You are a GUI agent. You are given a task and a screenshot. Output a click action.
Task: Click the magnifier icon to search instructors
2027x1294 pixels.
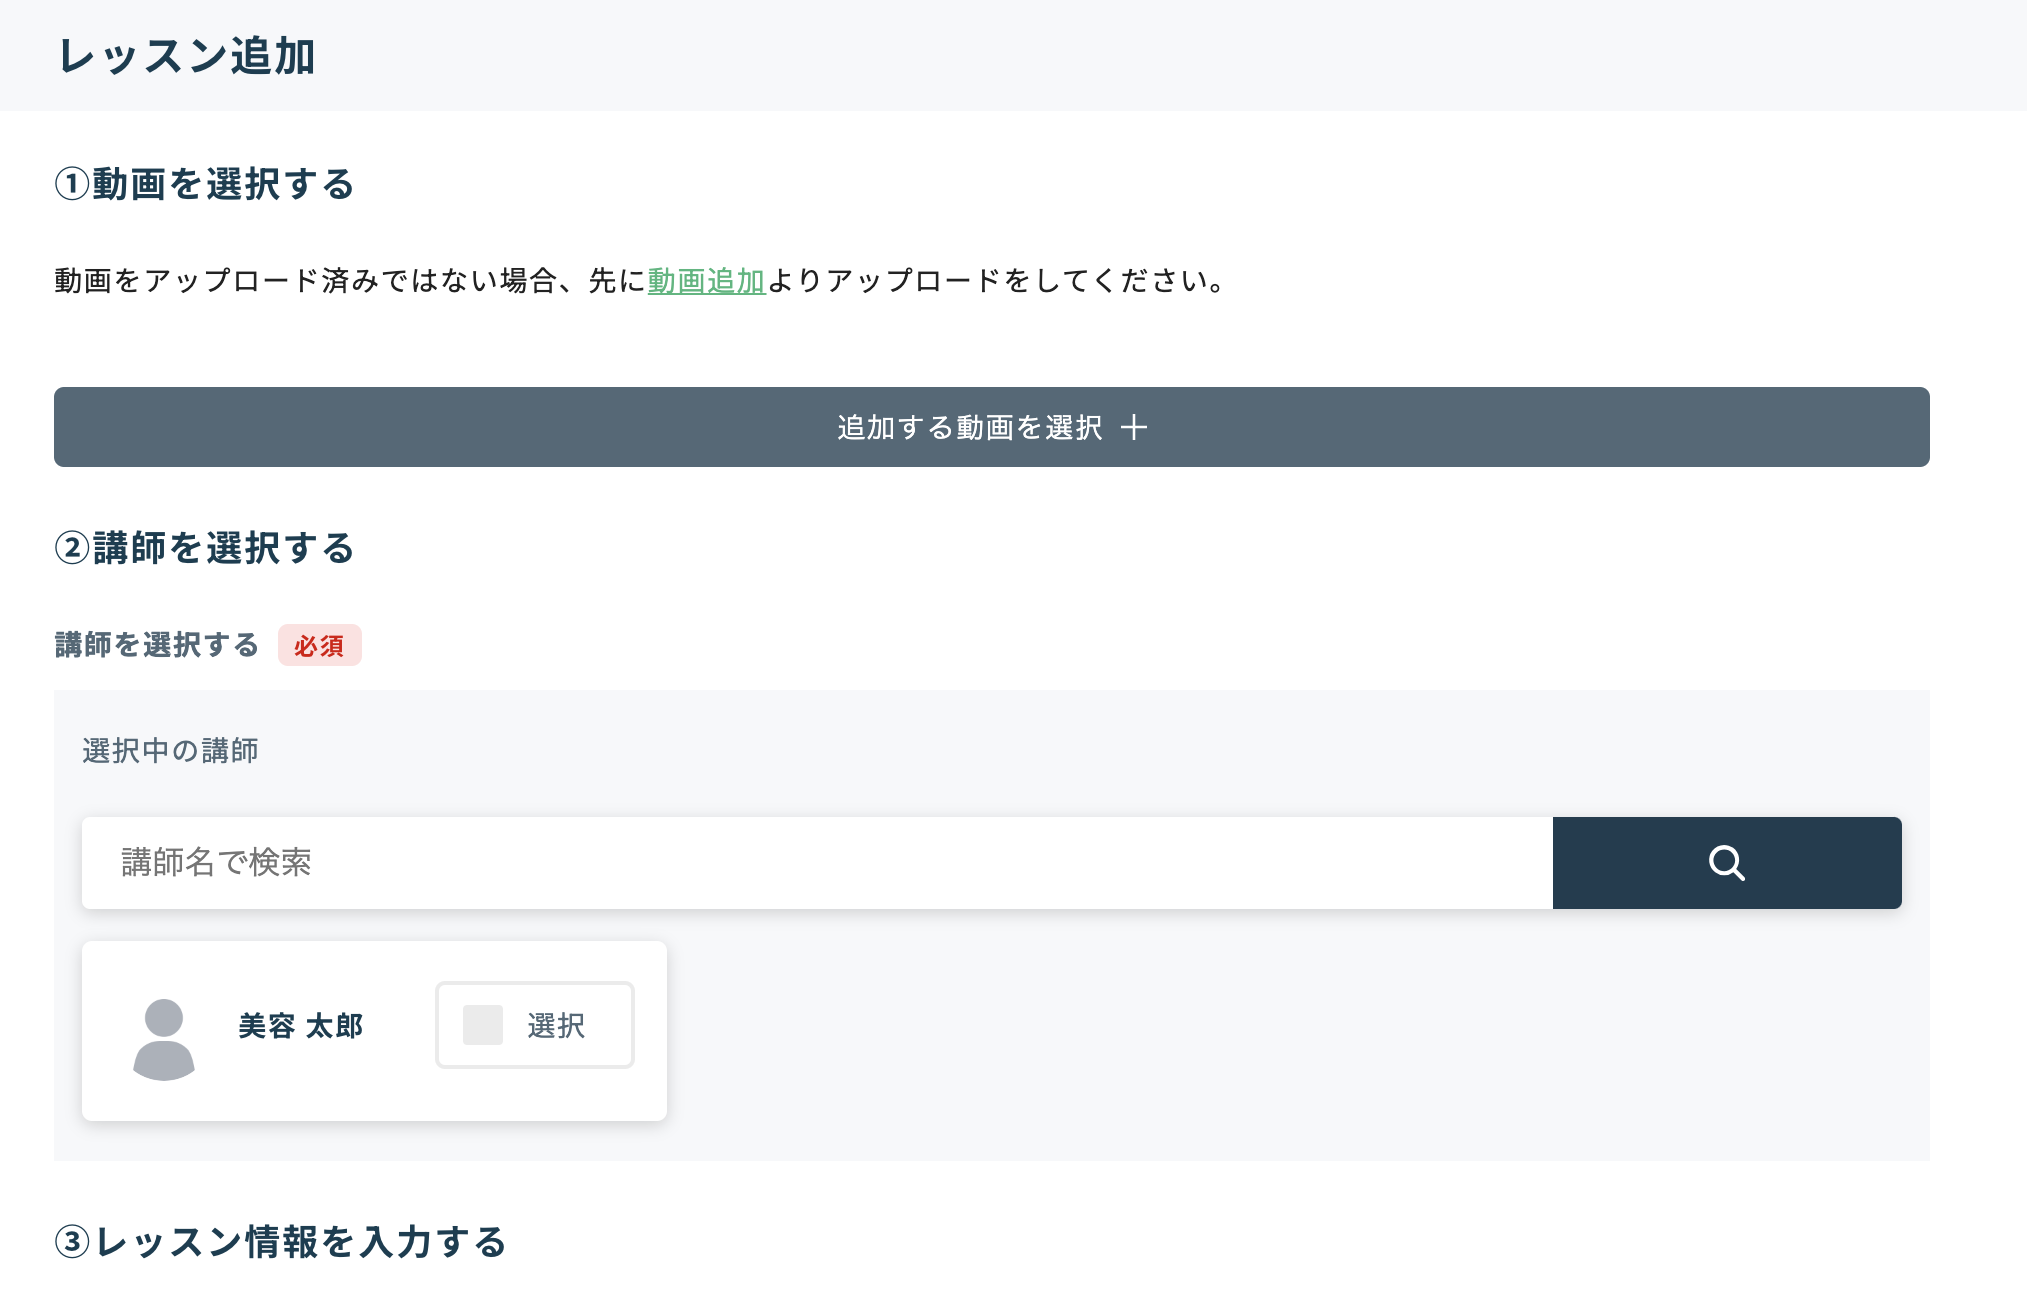click(x=1726, y=862)
